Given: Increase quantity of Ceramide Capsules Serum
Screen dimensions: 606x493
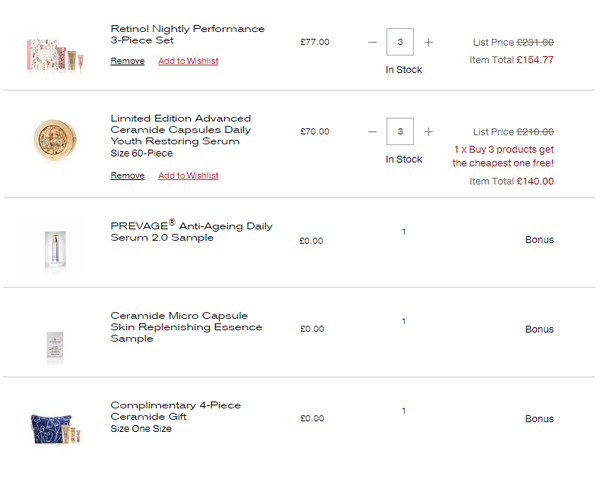Looking at the screenshot, I should (428, 132).
